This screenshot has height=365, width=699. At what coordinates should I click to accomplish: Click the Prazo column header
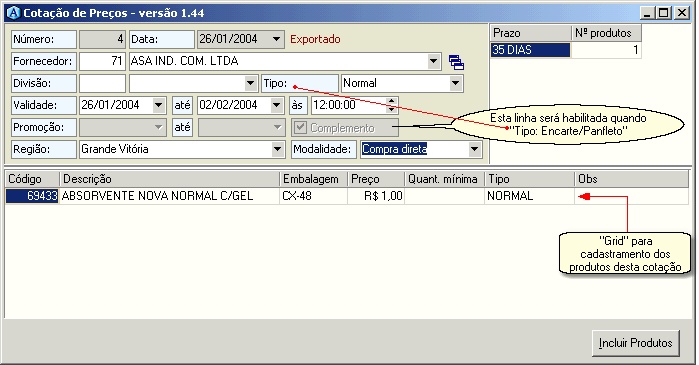tap(530, 33)
